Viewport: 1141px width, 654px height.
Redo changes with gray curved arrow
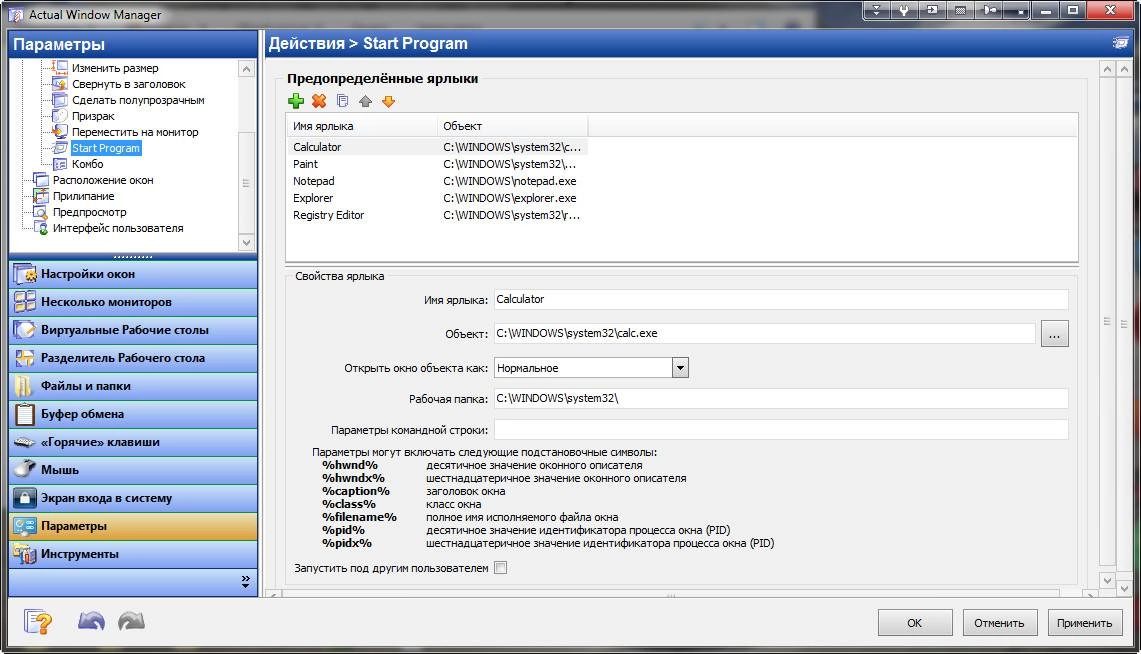pyautogui.click(x=131, y=621)
